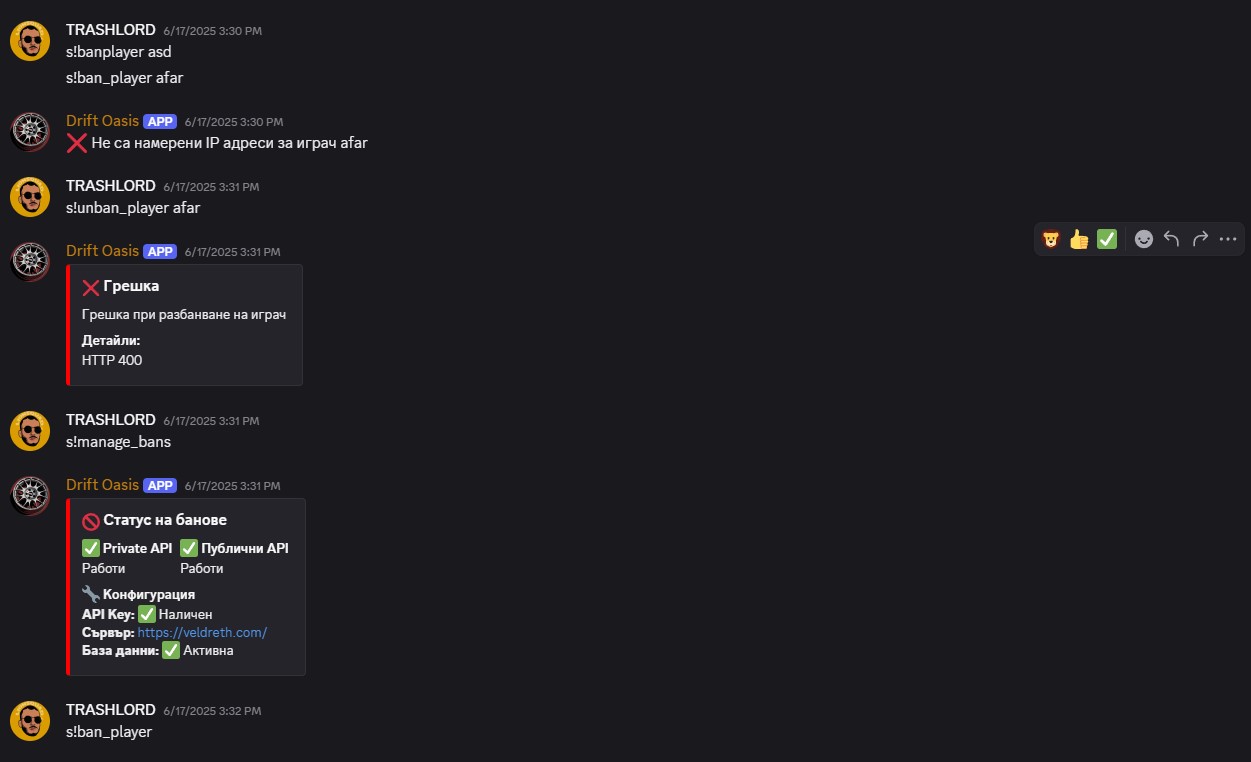Reply to the message using the reply arrow
1251x762 pixels.
[1172, 239]
